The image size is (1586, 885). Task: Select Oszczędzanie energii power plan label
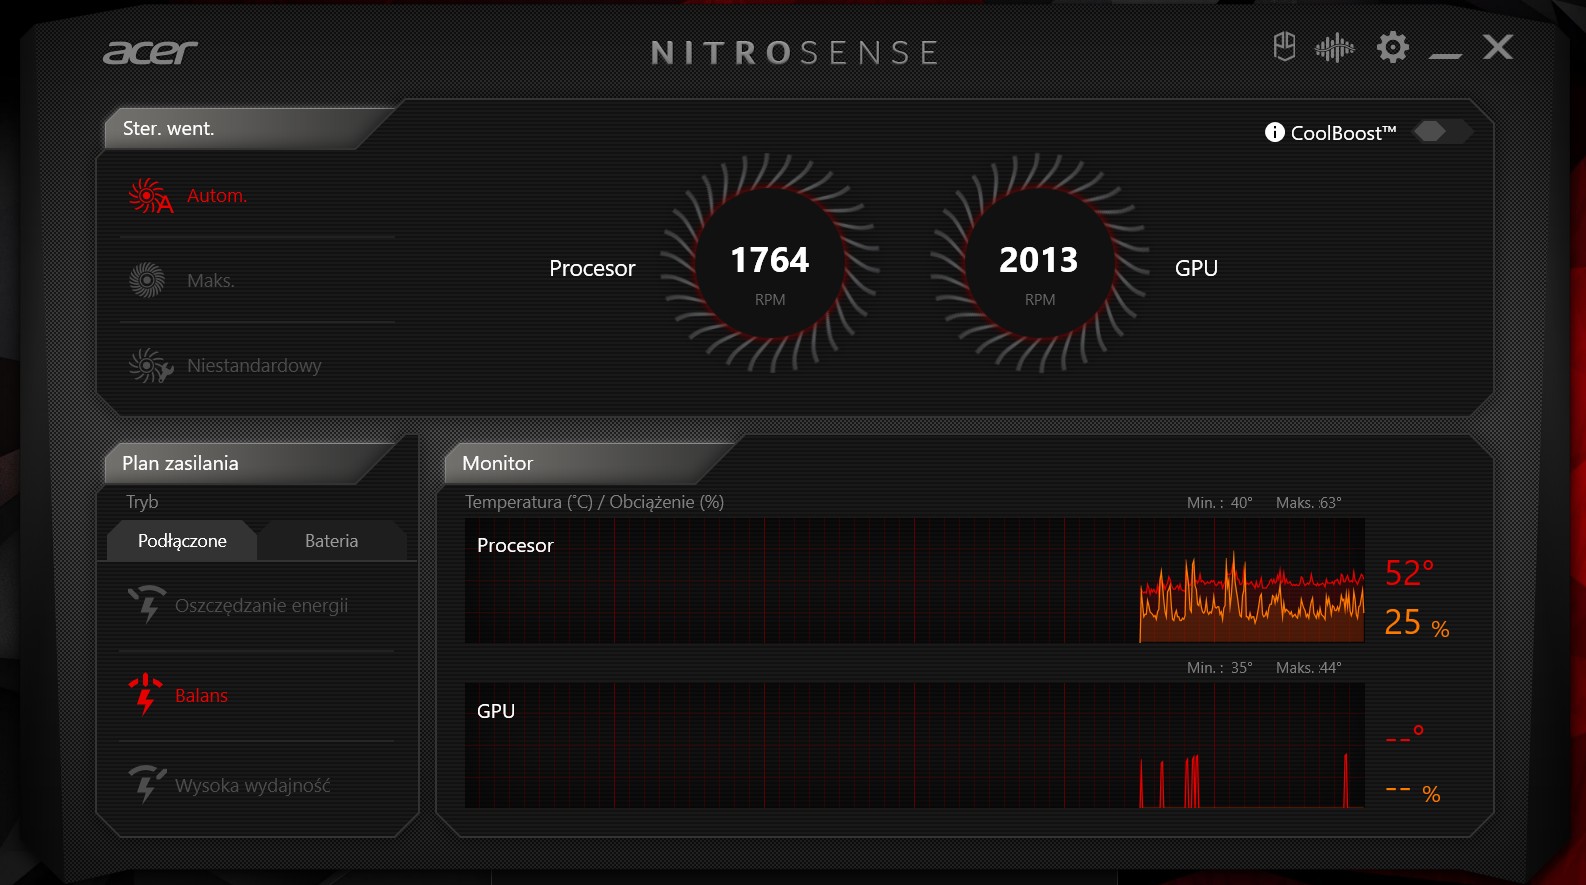click(x=261, y=606)
